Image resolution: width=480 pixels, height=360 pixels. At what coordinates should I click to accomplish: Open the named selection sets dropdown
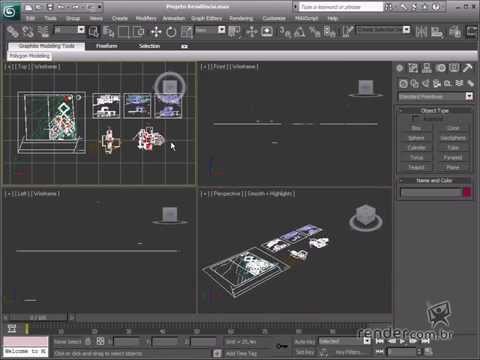[383, 30]
